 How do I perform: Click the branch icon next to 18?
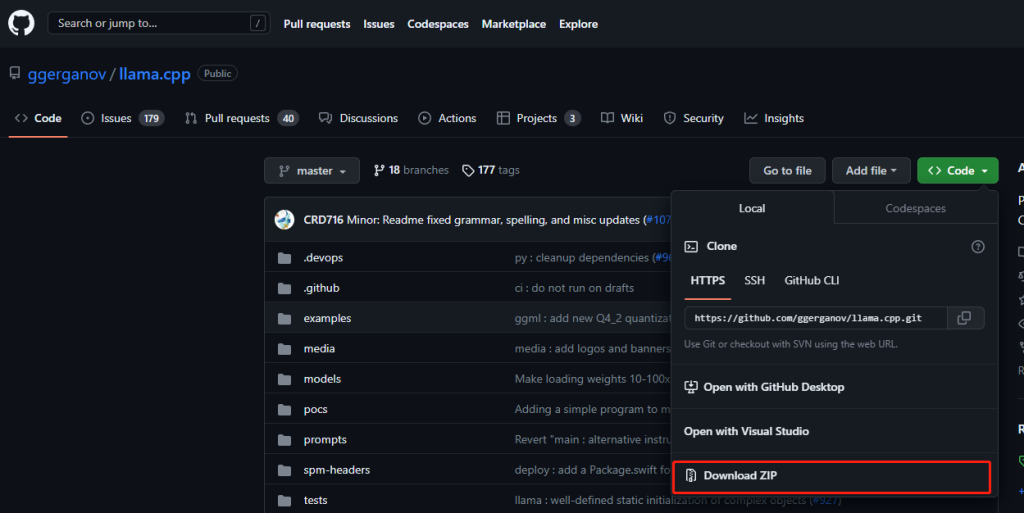[379, 170]
